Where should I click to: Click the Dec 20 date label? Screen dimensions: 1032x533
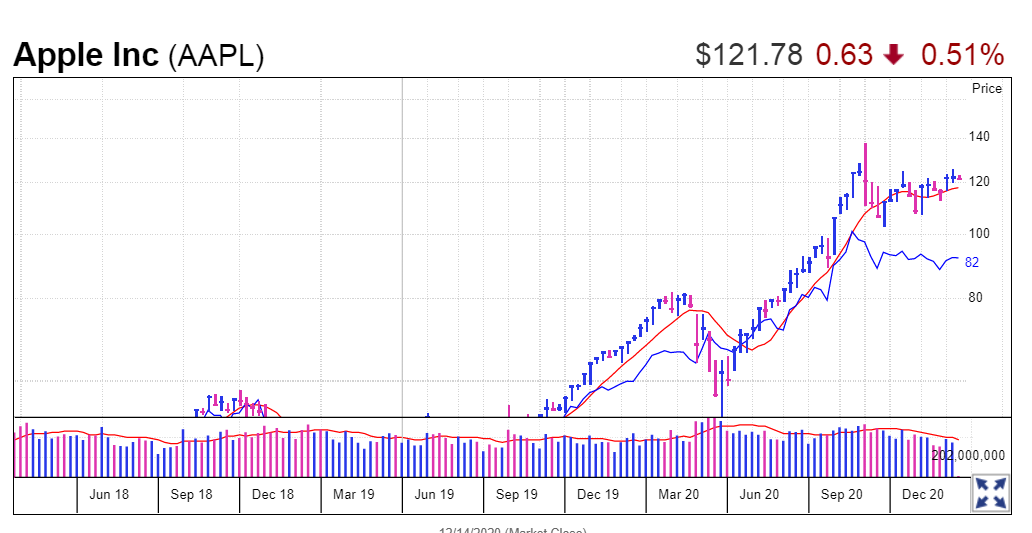923,494
